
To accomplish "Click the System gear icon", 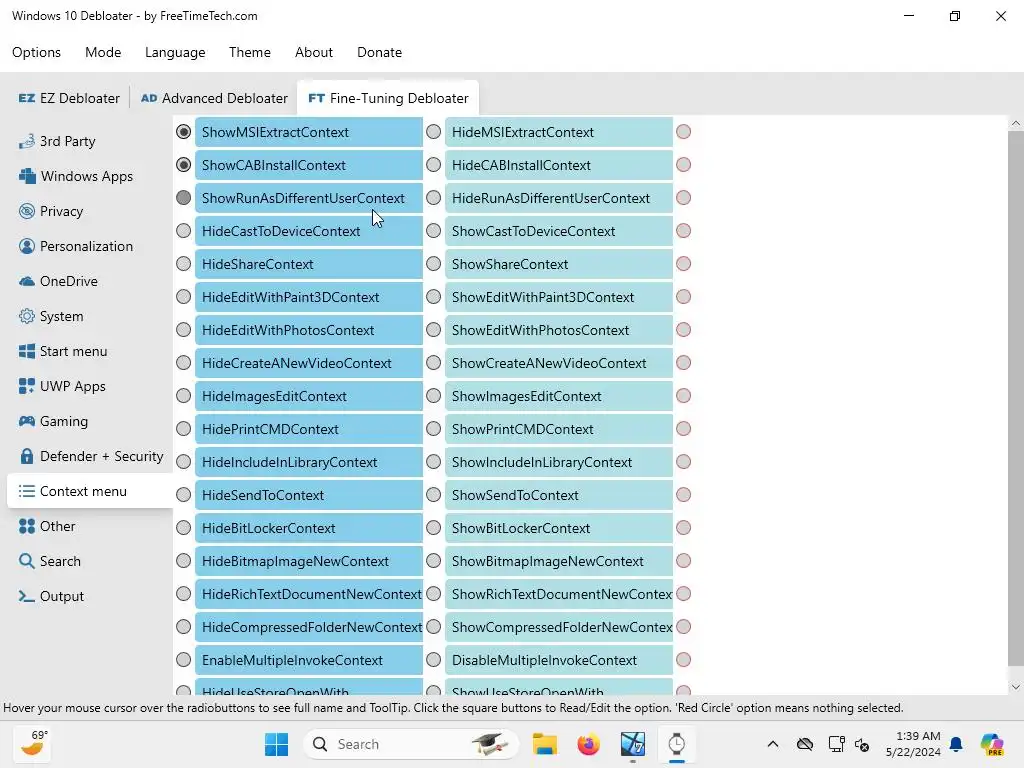I will 27,316.
